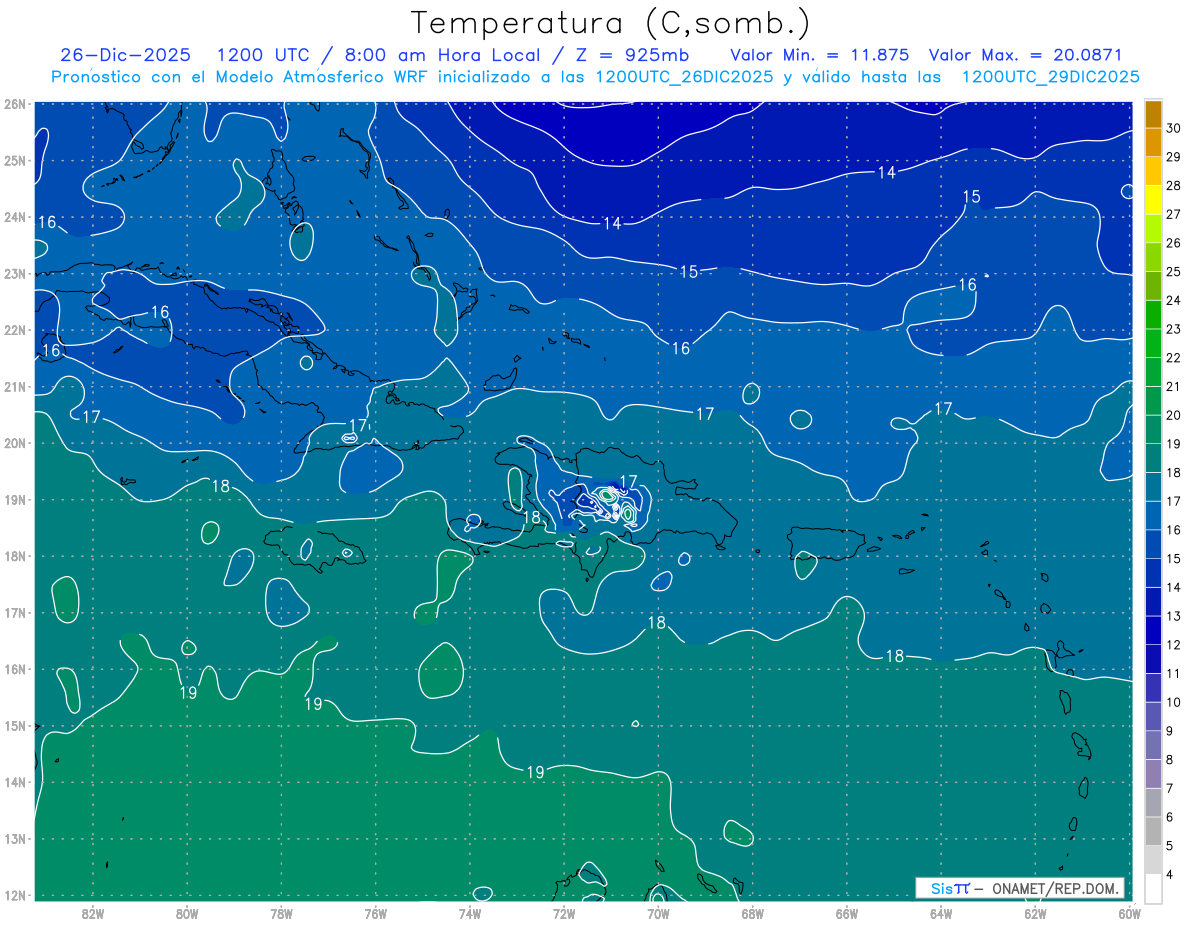
Task: Click the legend value 25 label
Action: click(1174, 272)
